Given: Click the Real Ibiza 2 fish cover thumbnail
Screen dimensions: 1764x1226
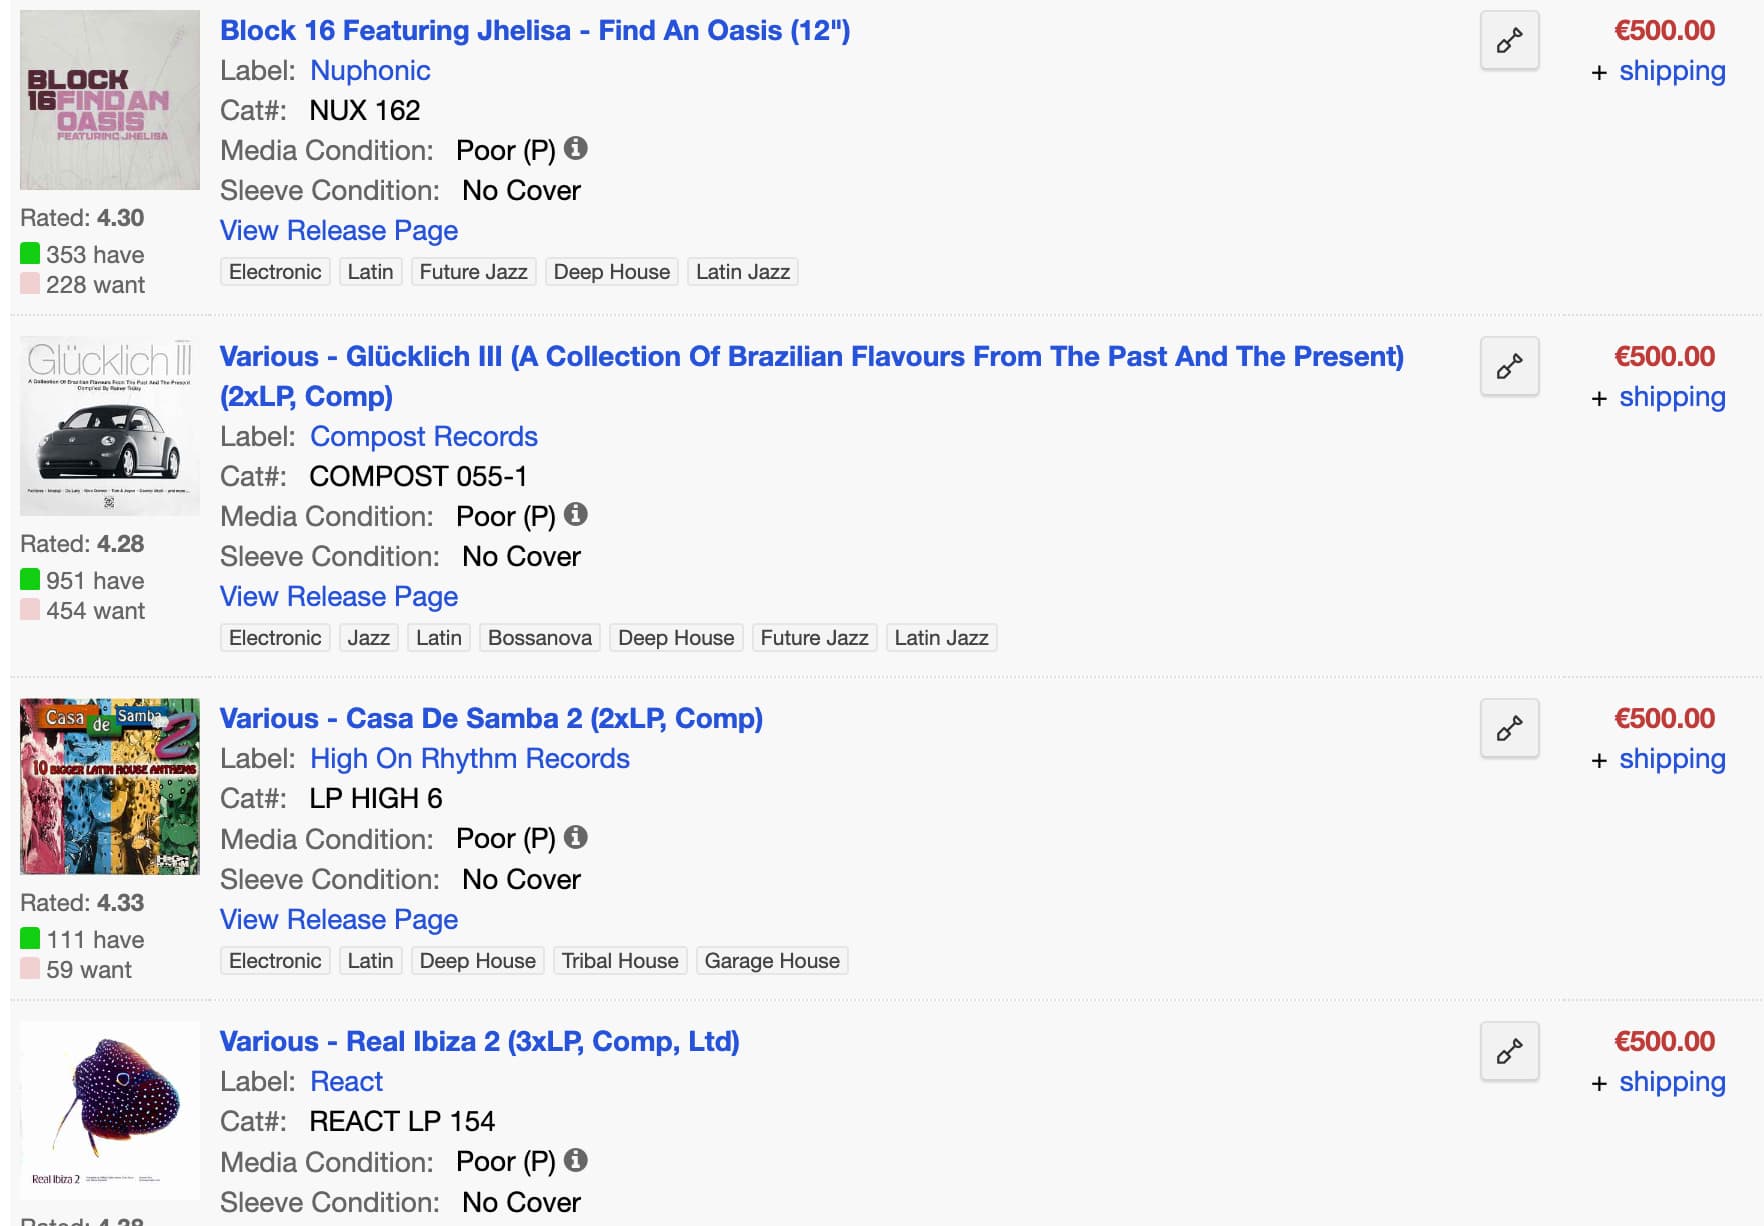Looking at the screenshot, I should (110, 1110).
